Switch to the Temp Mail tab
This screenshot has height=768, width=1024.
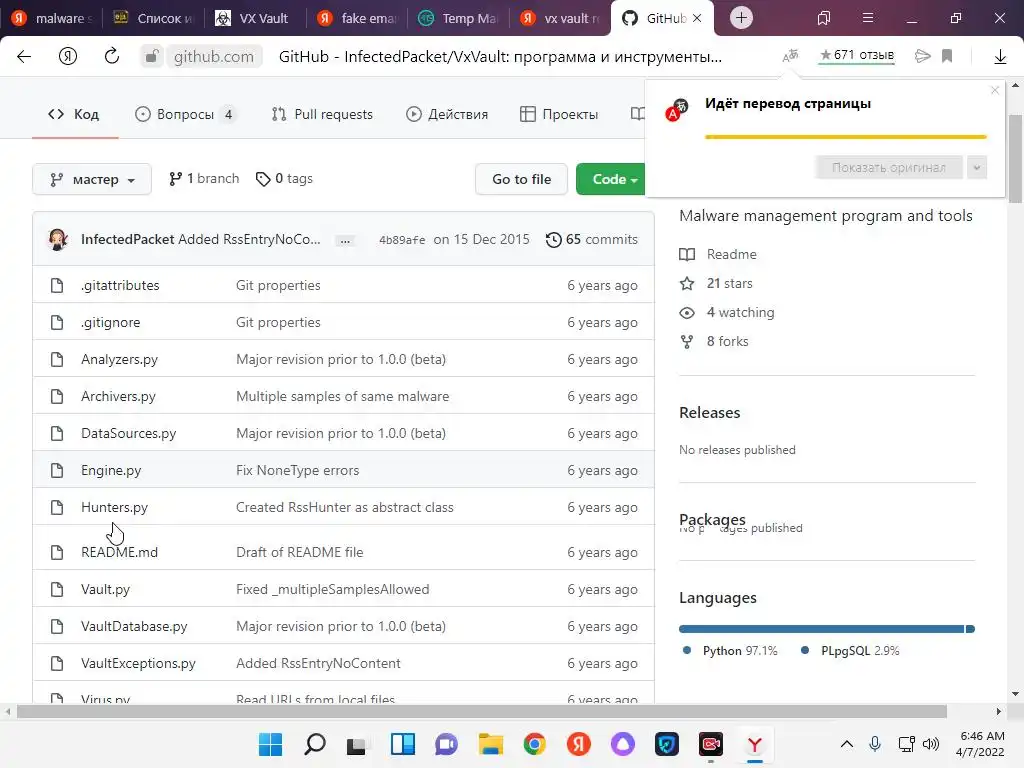[x=459, y=18]
